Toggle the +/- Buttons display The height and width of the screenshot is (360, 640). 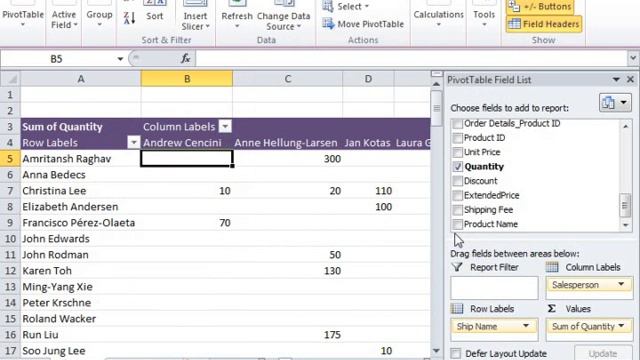540,7
